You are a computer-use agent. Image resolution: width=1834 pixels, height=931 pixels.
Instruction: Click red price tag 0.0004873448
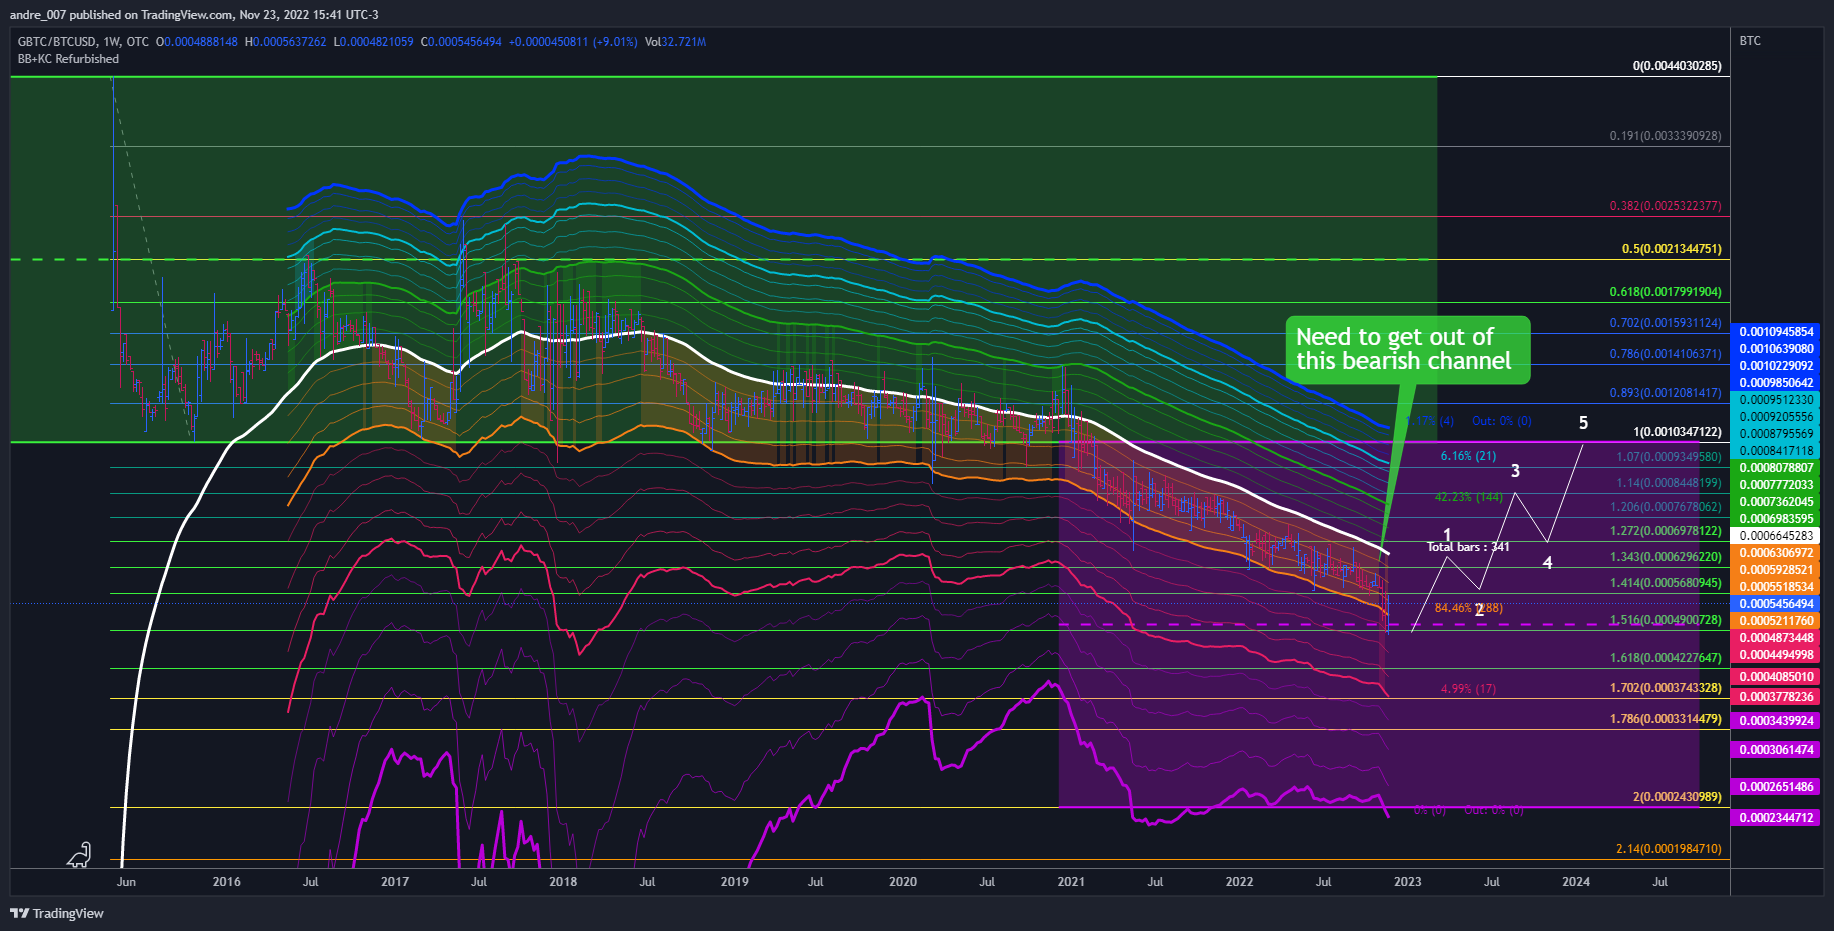click(1776, 638)
